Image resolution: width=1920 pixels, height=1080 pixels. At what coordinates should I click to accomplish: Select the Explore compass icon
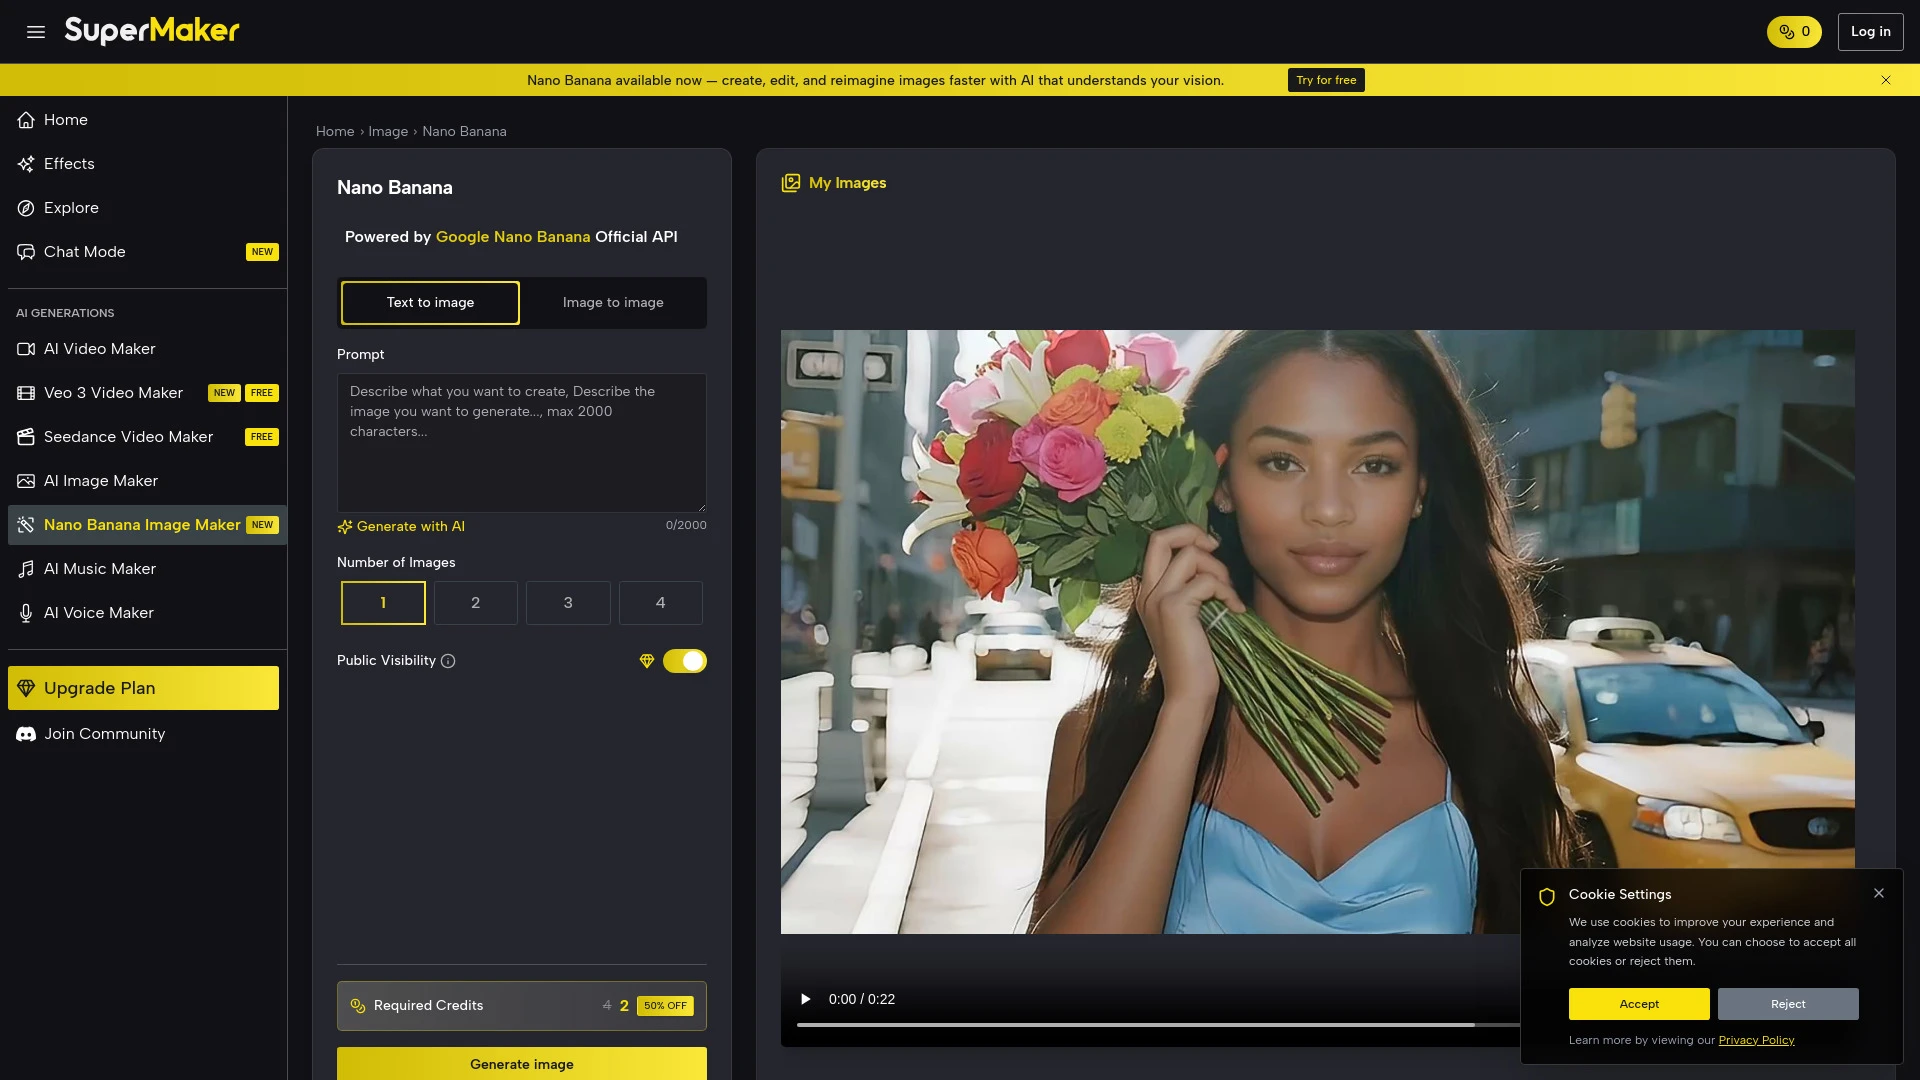click(x=26, y=207)
